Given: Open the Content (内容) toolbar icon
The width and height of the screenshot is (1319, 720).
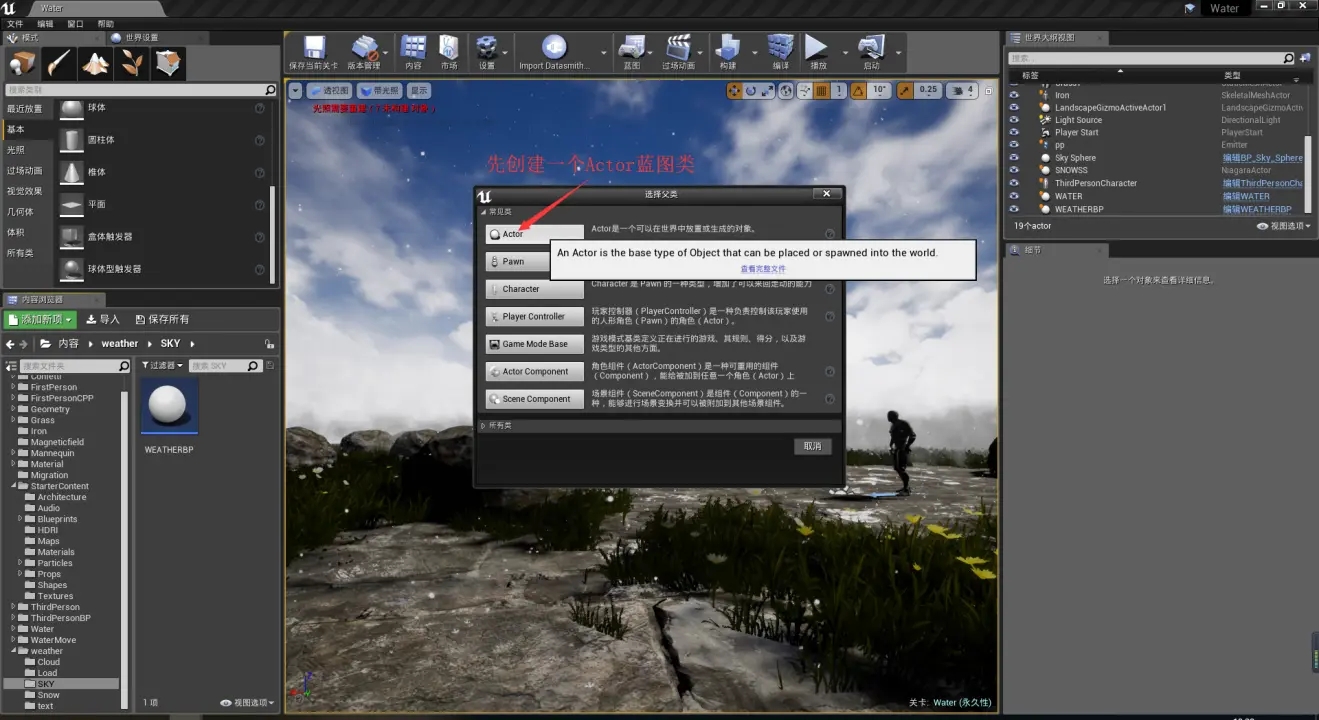Looking at the screenshot, I should 413,51.
